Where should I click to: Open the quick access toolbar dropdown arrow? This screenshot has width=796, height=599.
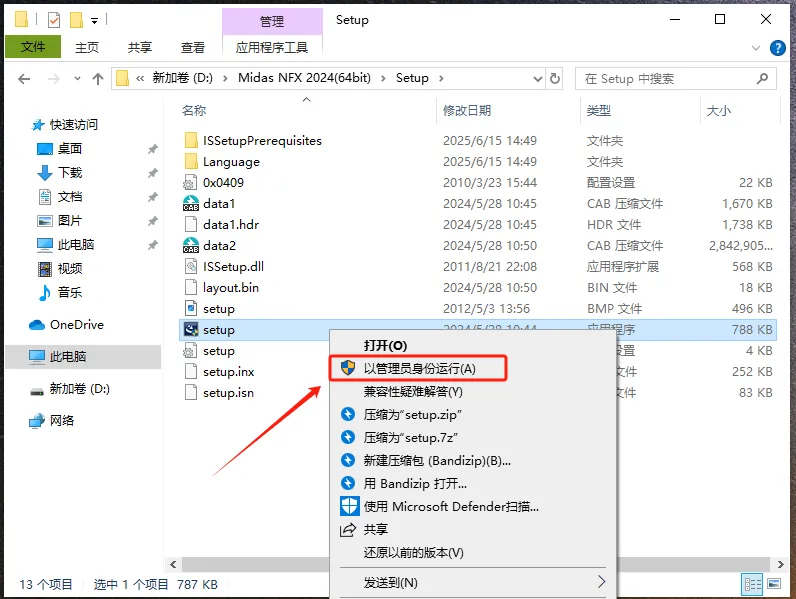94,21
